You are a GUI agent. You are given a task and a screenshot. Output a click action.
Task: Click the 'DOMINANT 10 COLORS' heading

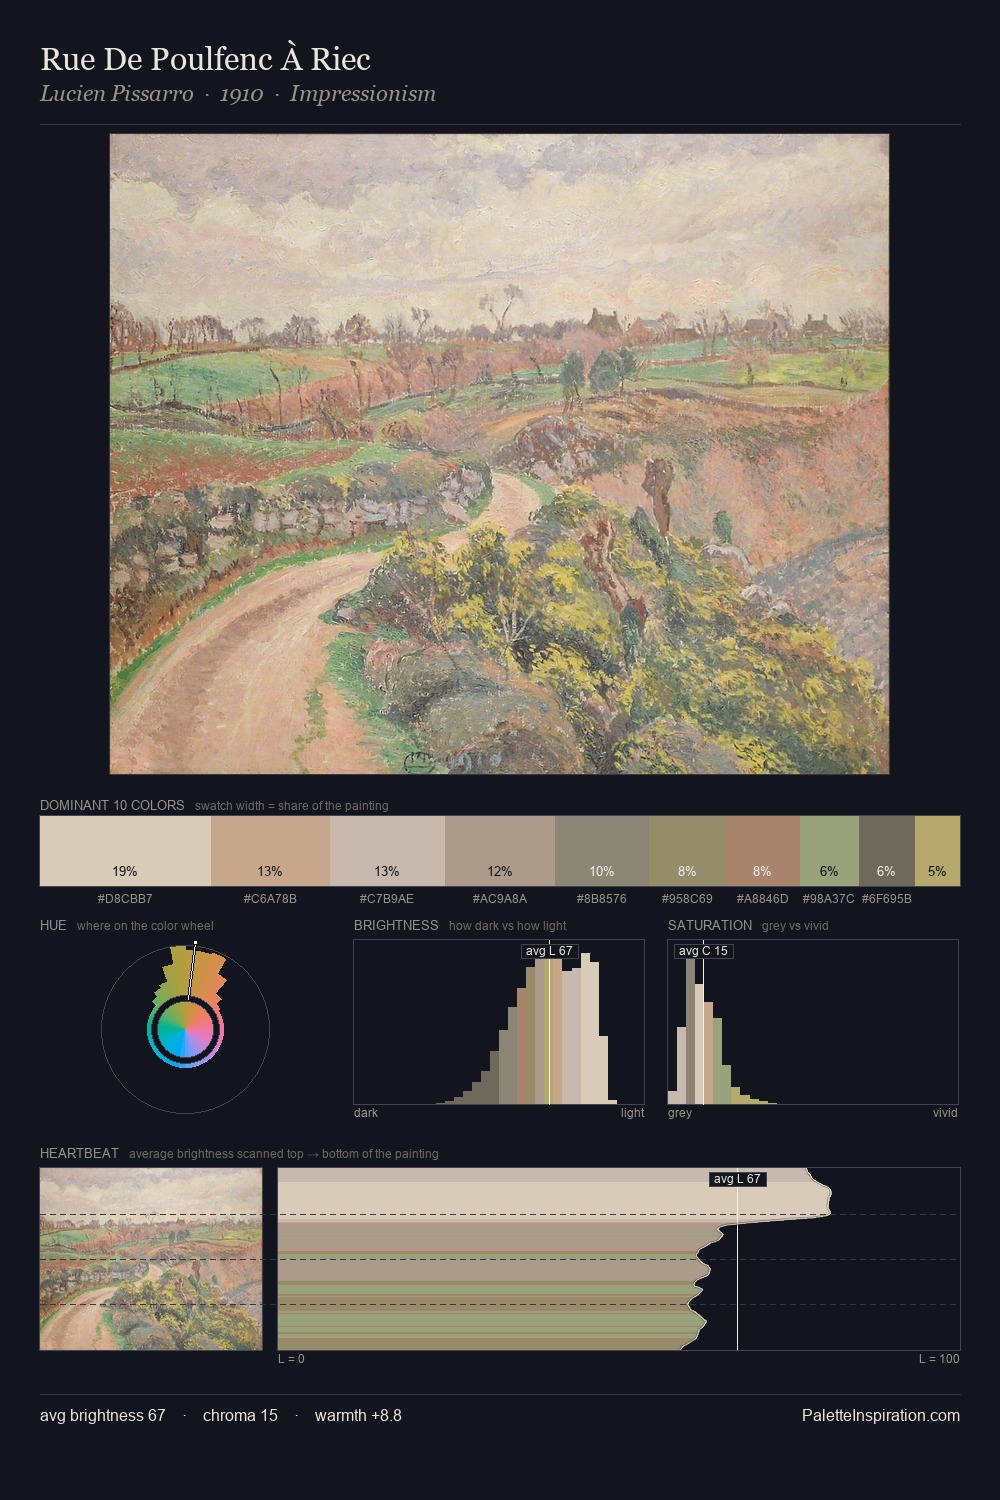coord(112,805)
